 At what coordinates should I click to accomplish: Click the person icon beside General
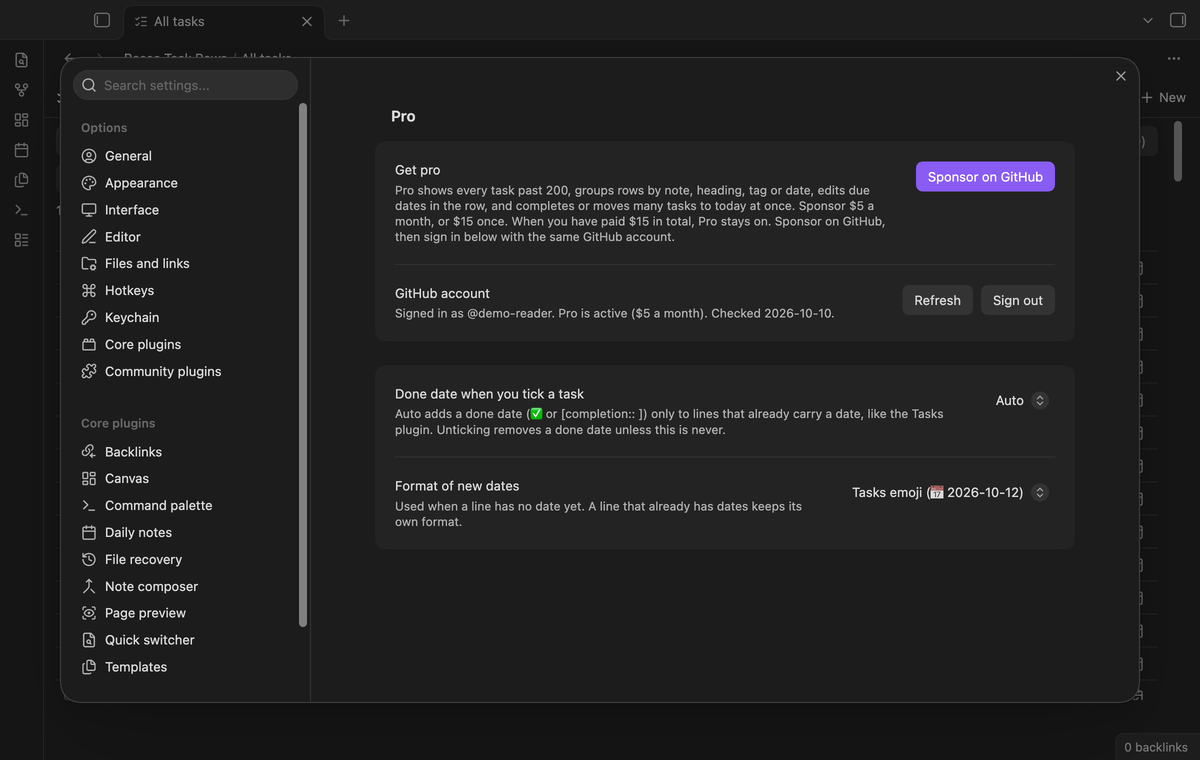pyautogui.click(x=89, y=156)
